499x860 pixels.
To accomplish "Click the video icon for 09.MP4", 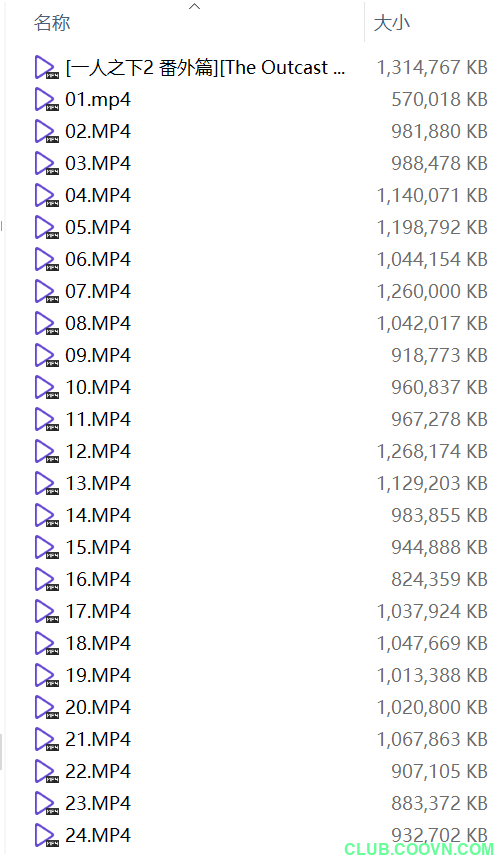I will 46,355.
